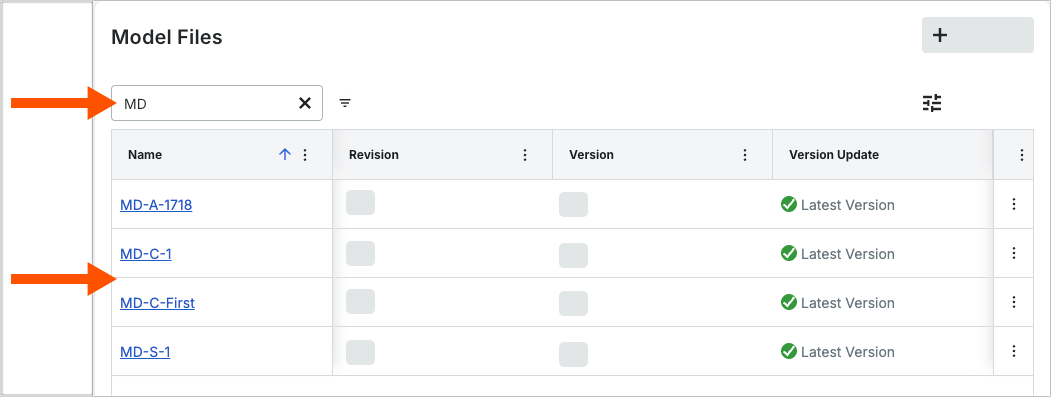The width and height of the screenshot is (1051, 397).
Task: Click Latest Version status in MD-A-1718 row
Action: coord(838,205)
